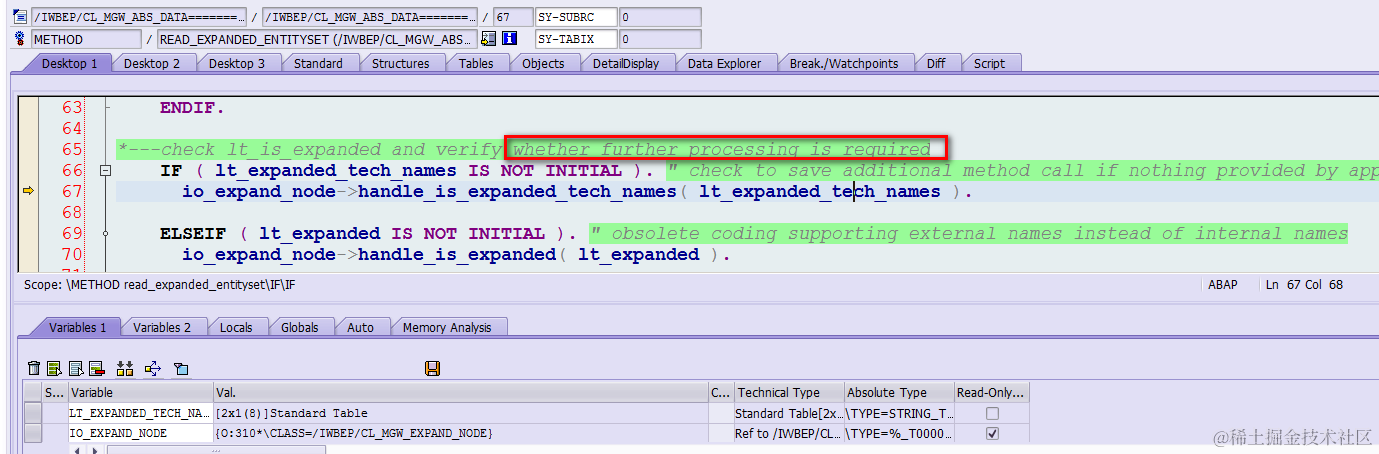Click the Technical Type column header
1379x454 pixels.
[789, 393]
